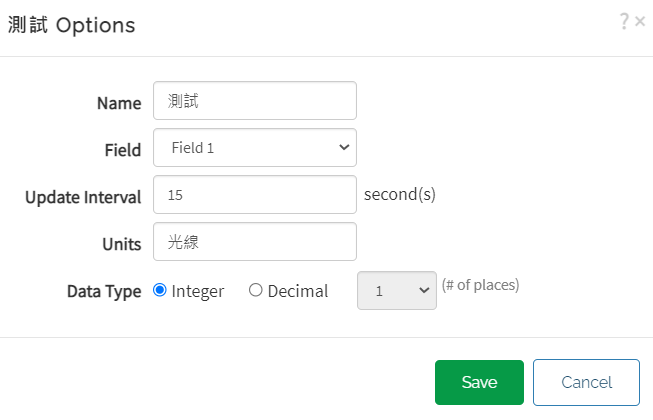Viewport: 653px width, 420px height.
Task: Focus the Units field containing 光線
Action: point(255,242)
